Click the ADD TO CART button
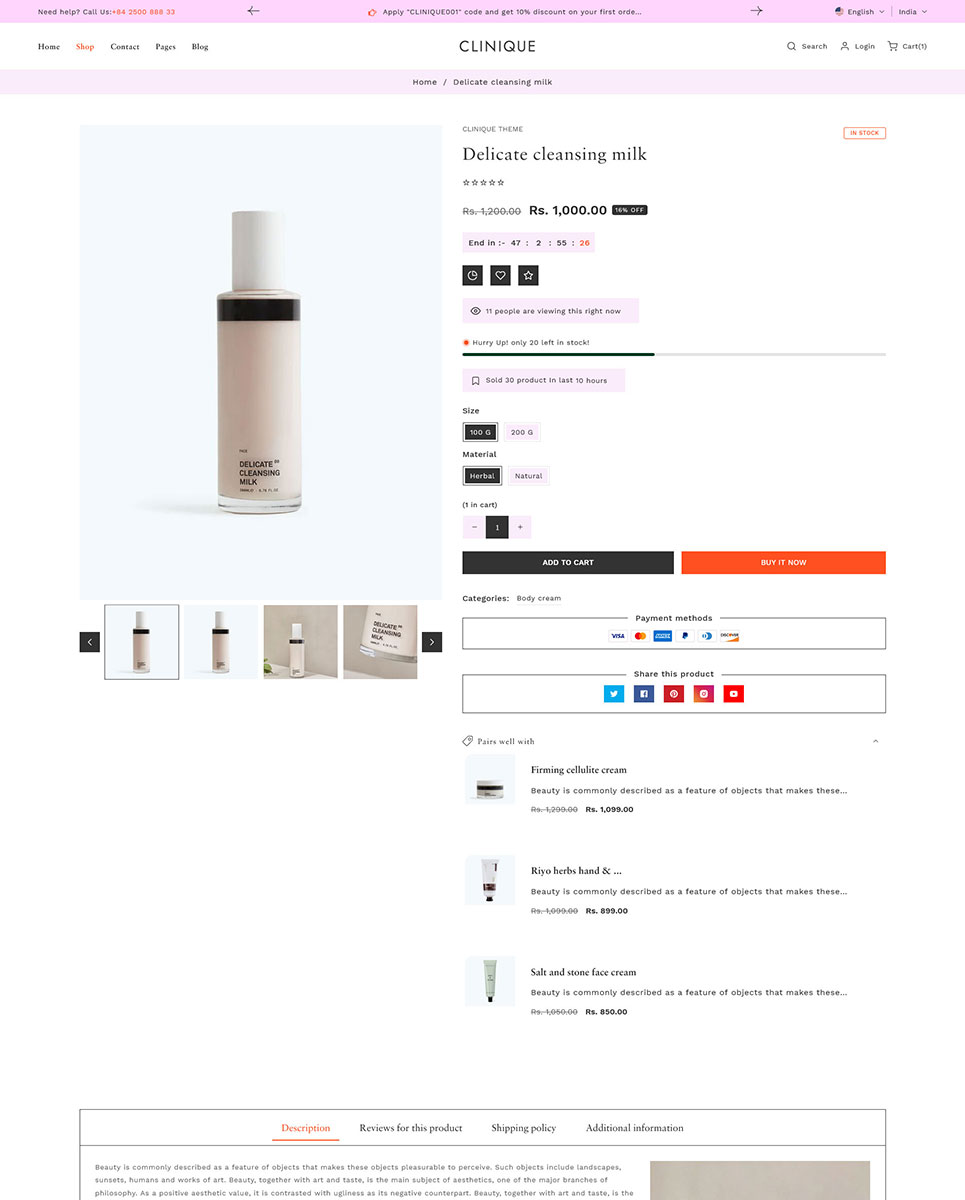 [x=568, y=563]
